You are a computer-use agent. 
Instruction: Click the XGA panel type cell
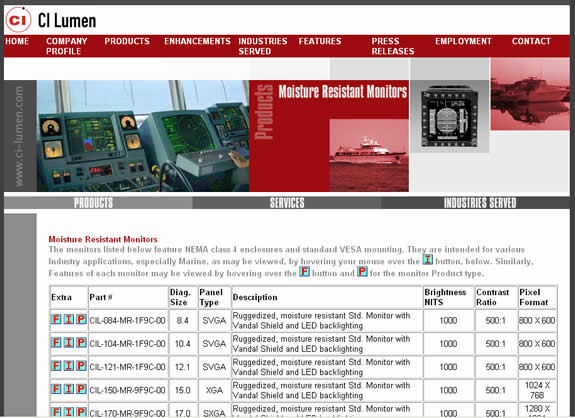pyautogui.click(x=214, y=390)
